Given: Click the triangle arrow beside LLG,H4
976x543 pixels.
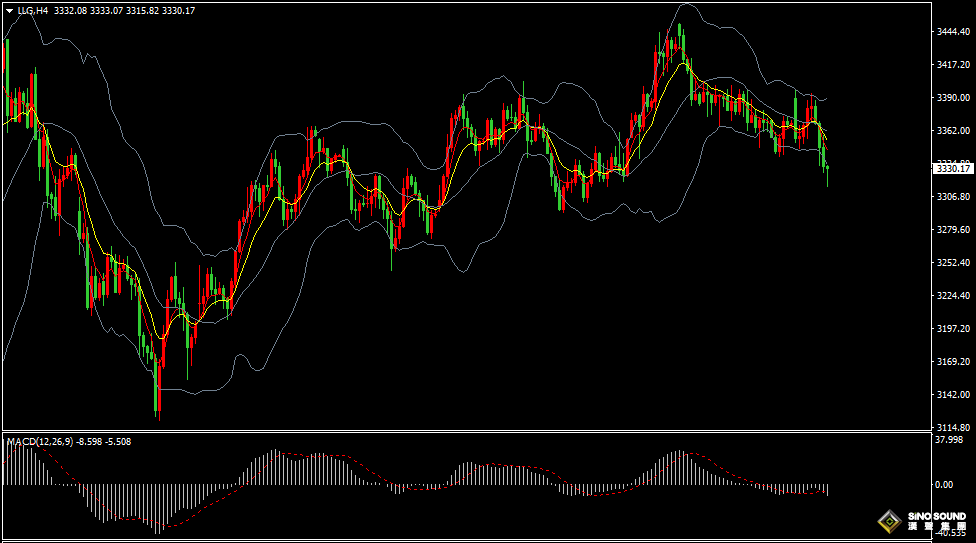Looking at the screenshot, I should (x=9, y=10).
